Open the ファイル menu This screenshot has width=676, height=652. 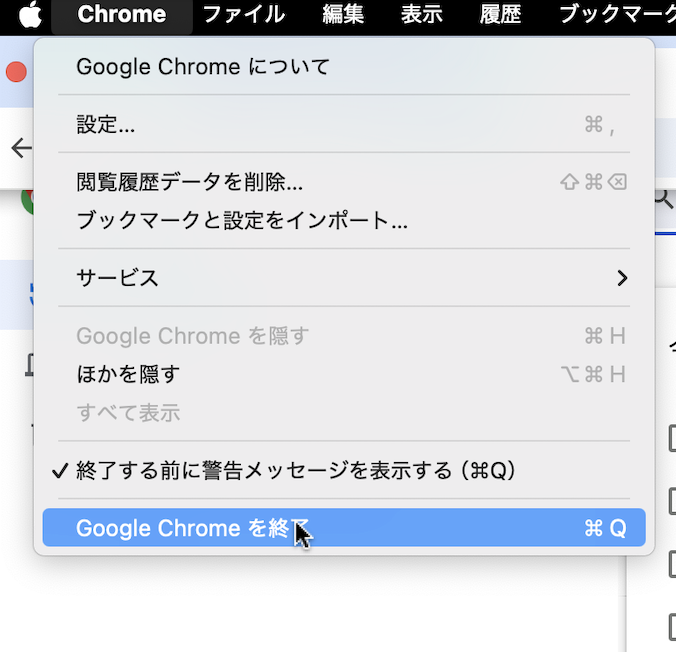[x=244, y=15]
